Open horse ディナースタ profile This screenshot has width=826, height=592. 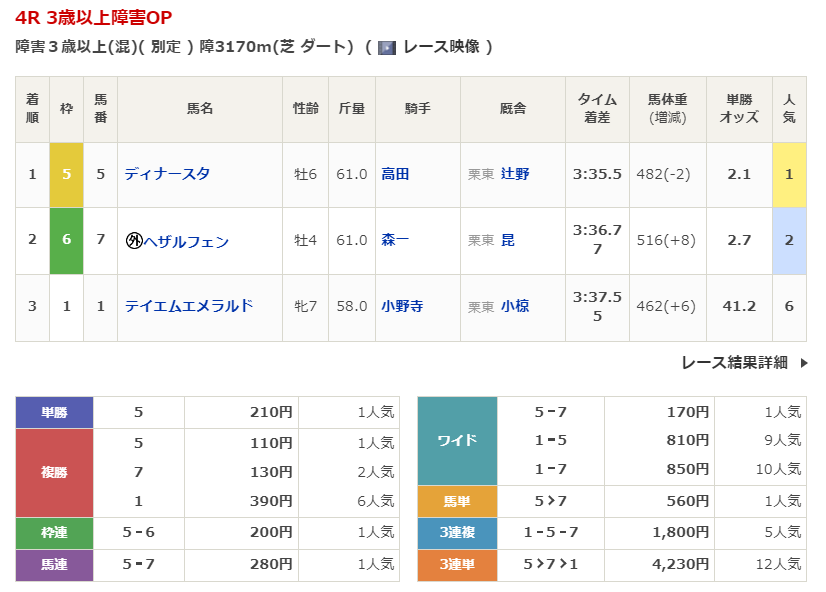pyautogui.click(x=167, y=174)
